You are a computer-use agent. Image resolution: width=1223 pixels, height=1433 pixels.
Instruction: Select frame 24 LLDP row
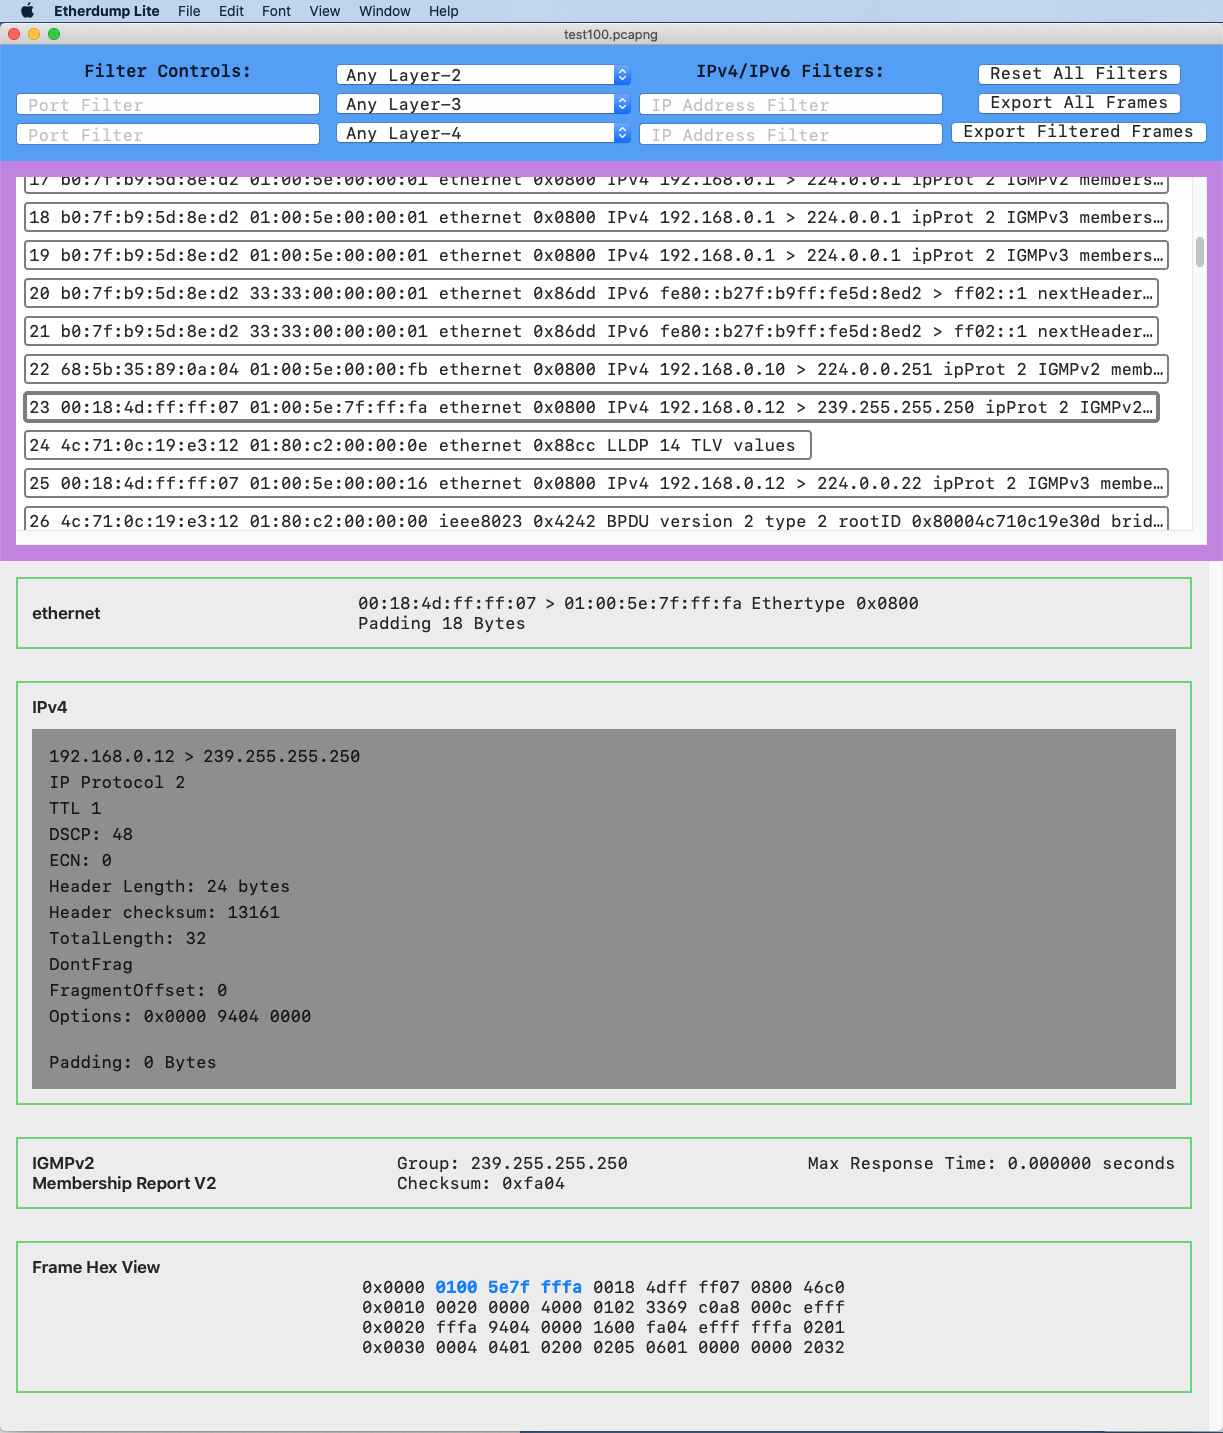pyautogui.click(x=417, y=445)
